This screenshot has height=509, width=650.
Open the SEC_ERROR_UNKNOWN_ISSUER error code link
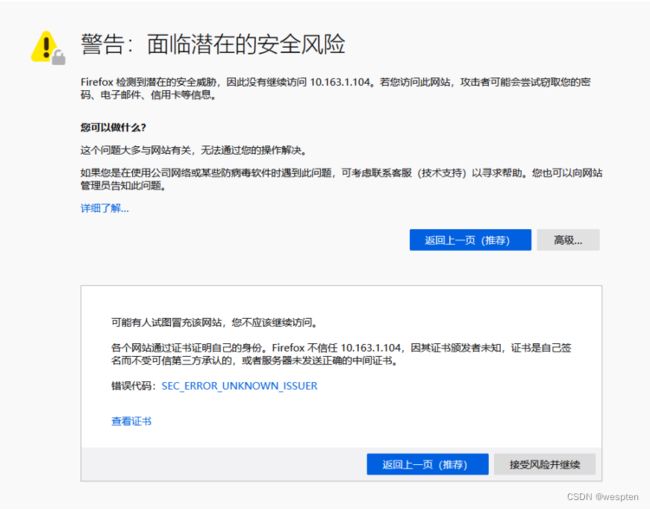click(x=239, y=386)
